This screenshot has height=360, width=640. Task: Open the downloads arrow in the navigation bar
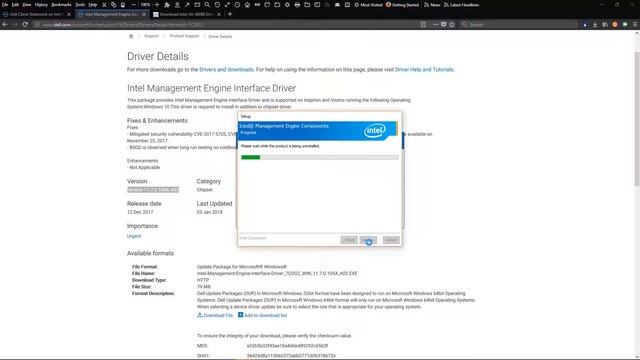tap(595, 24)
